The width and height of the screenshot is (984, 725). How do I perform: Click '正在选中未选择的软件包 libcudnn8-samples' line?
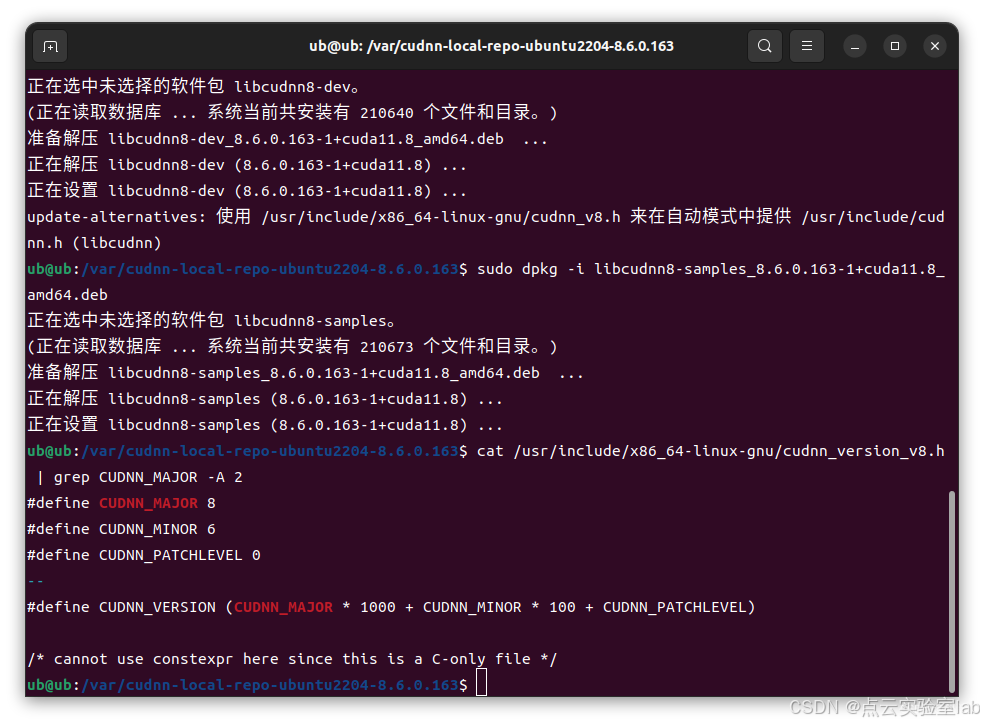click(211, 321)
